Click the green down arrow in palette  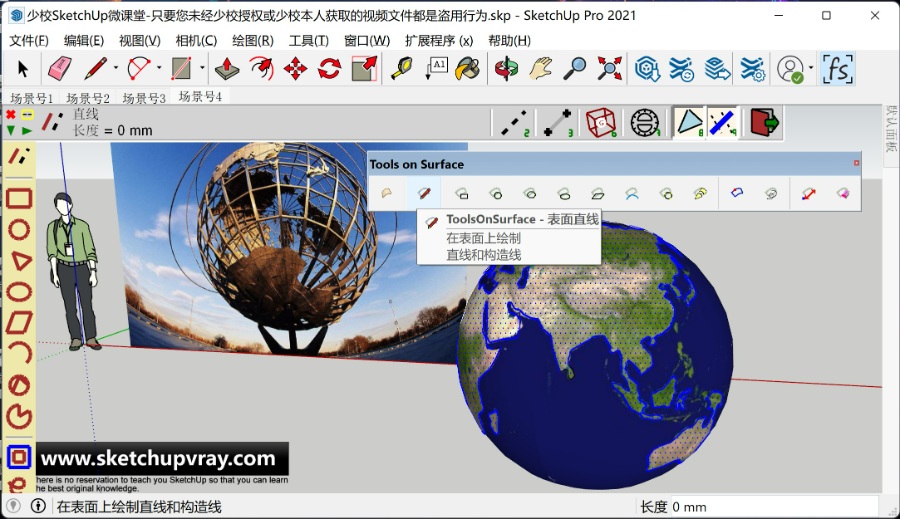[10, 131]
